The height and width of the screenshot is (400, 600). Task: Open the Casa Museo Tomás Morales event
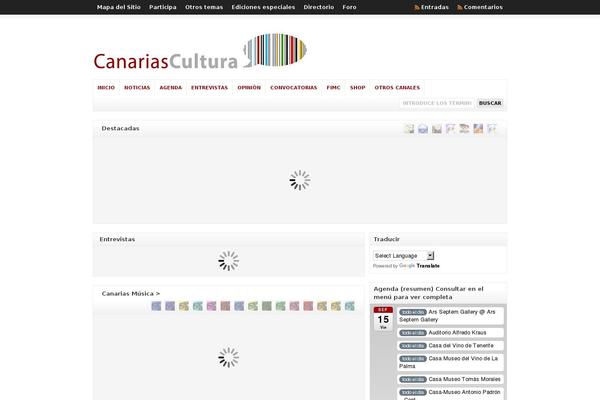(450, 379)
